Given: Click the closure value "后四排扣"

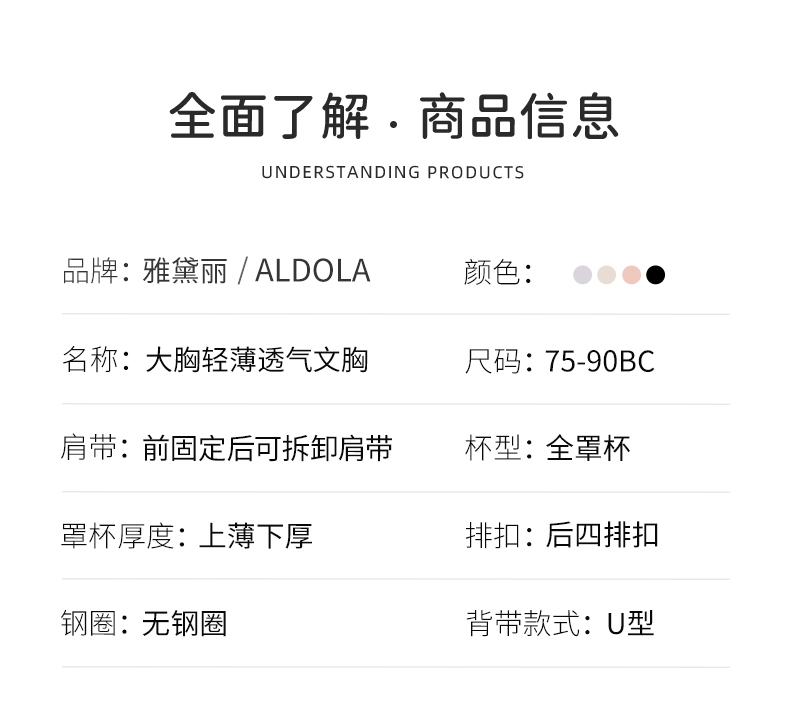Looking at the screenshot, I should [601, 535].
